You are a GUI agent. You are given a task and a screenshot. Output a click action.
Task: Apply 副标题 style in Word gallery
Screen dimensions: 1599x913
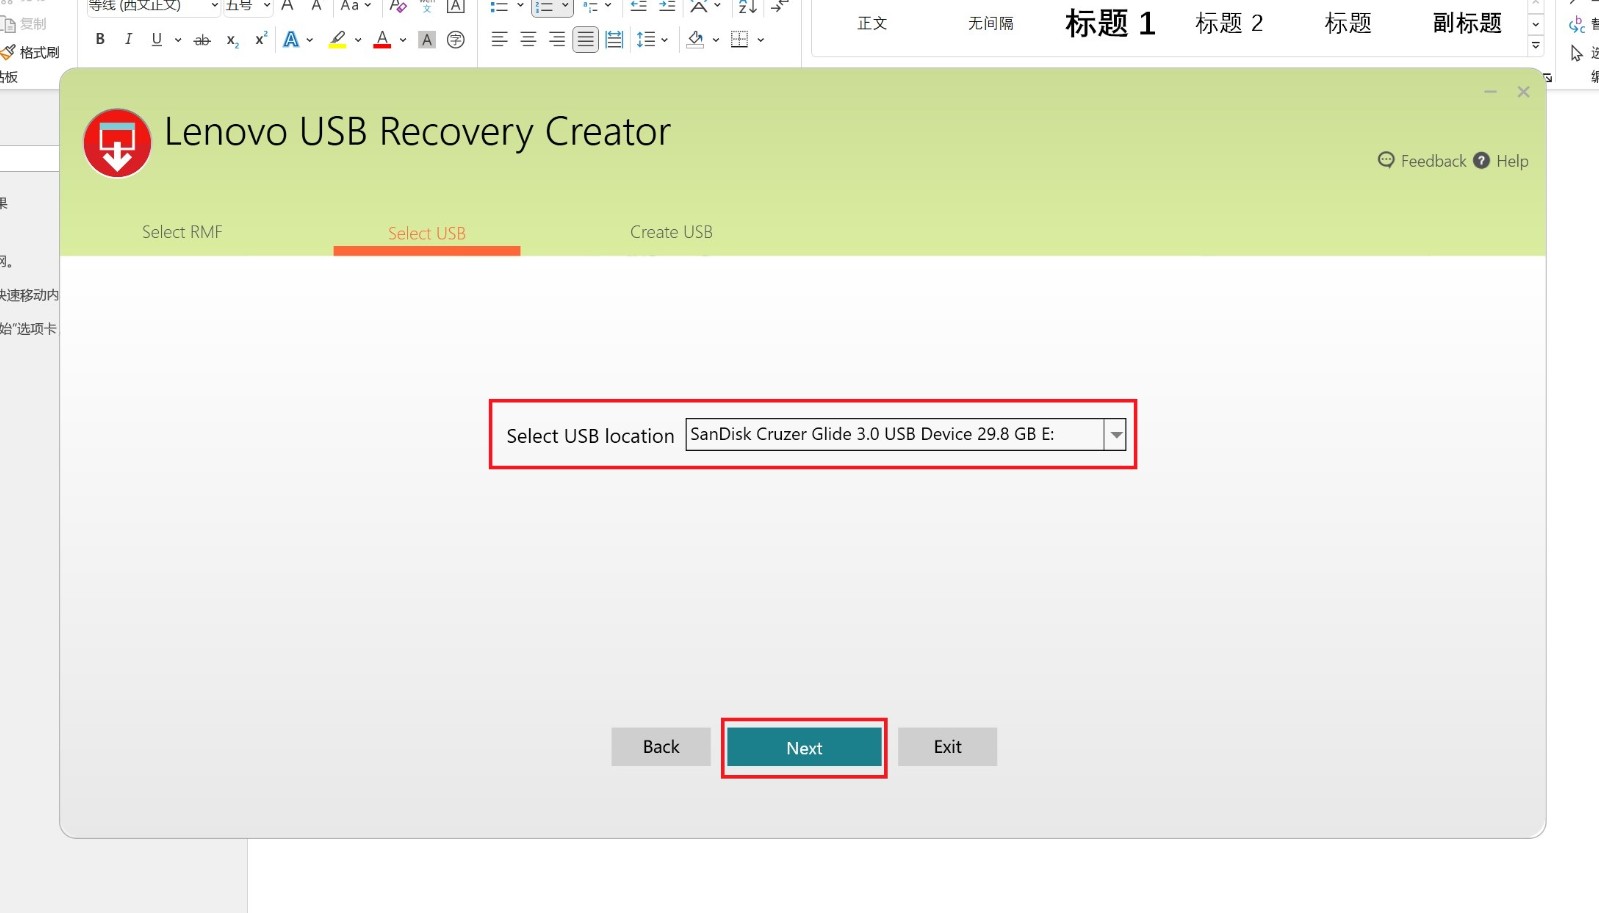point(1467,23)
